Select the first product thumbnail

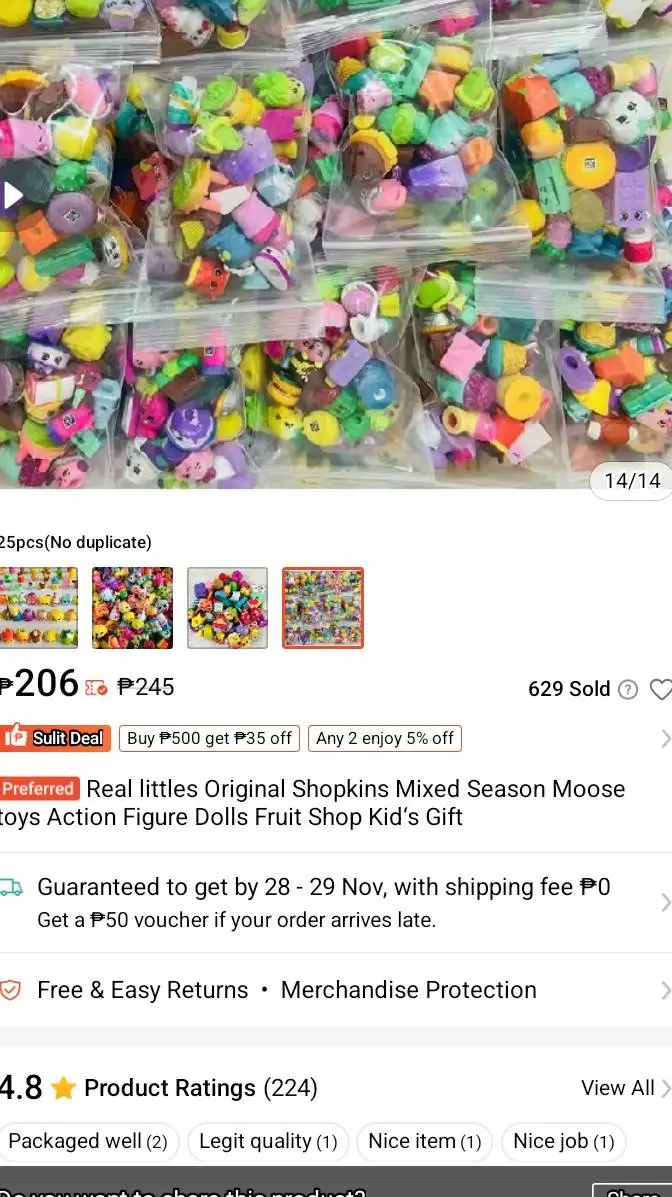point(38,608)
